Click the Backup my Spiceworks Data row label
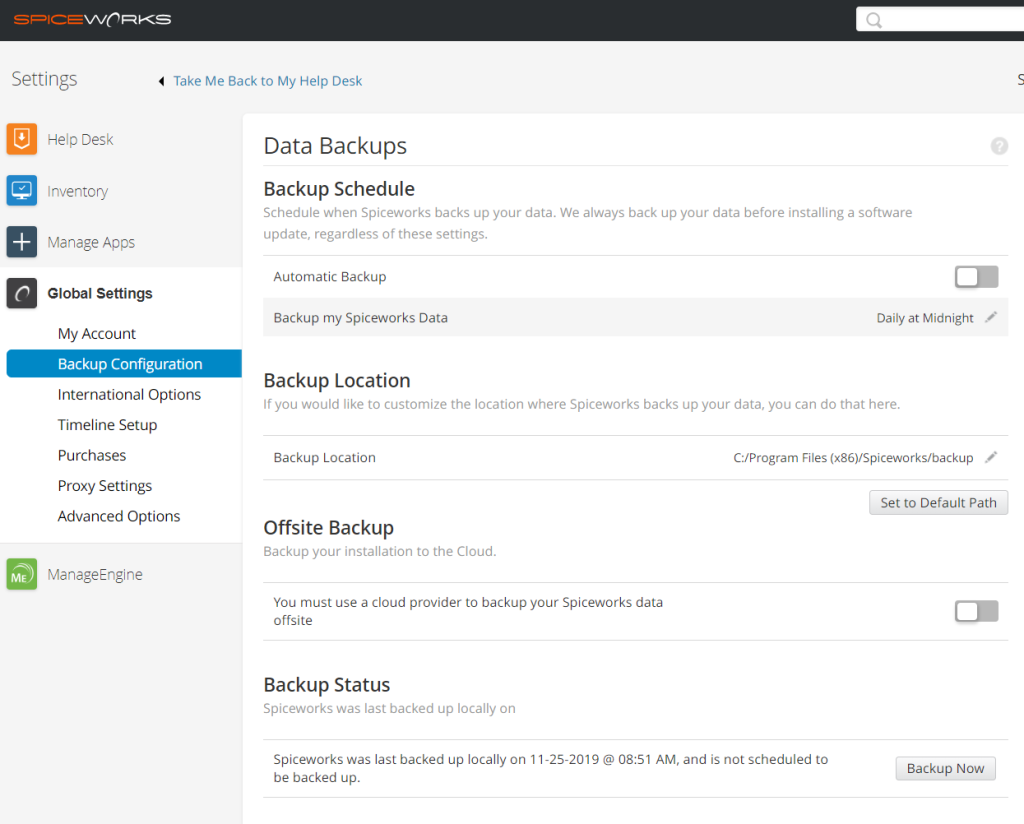The height and width of the screenshot is (824, 1024). pos(360,318)
